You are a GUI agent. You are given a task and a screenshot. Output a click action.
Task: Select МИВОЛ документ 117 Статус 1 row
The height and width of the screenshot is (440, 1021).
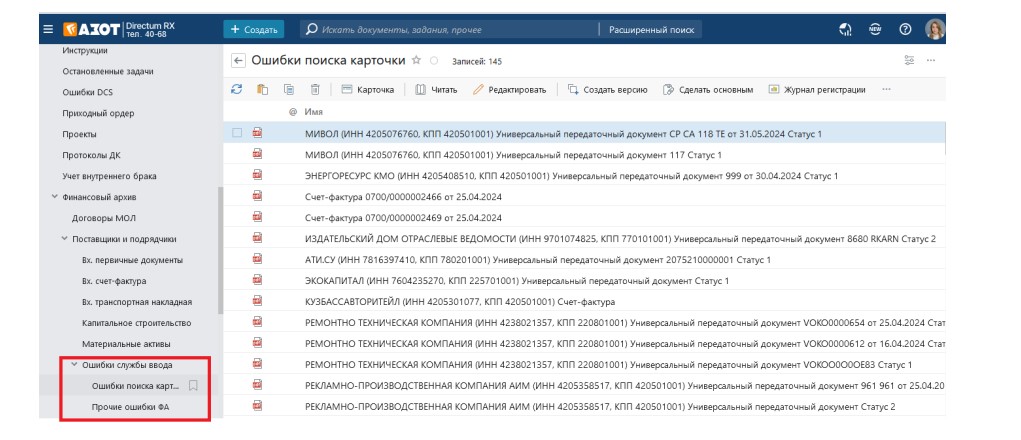[584, 155]
